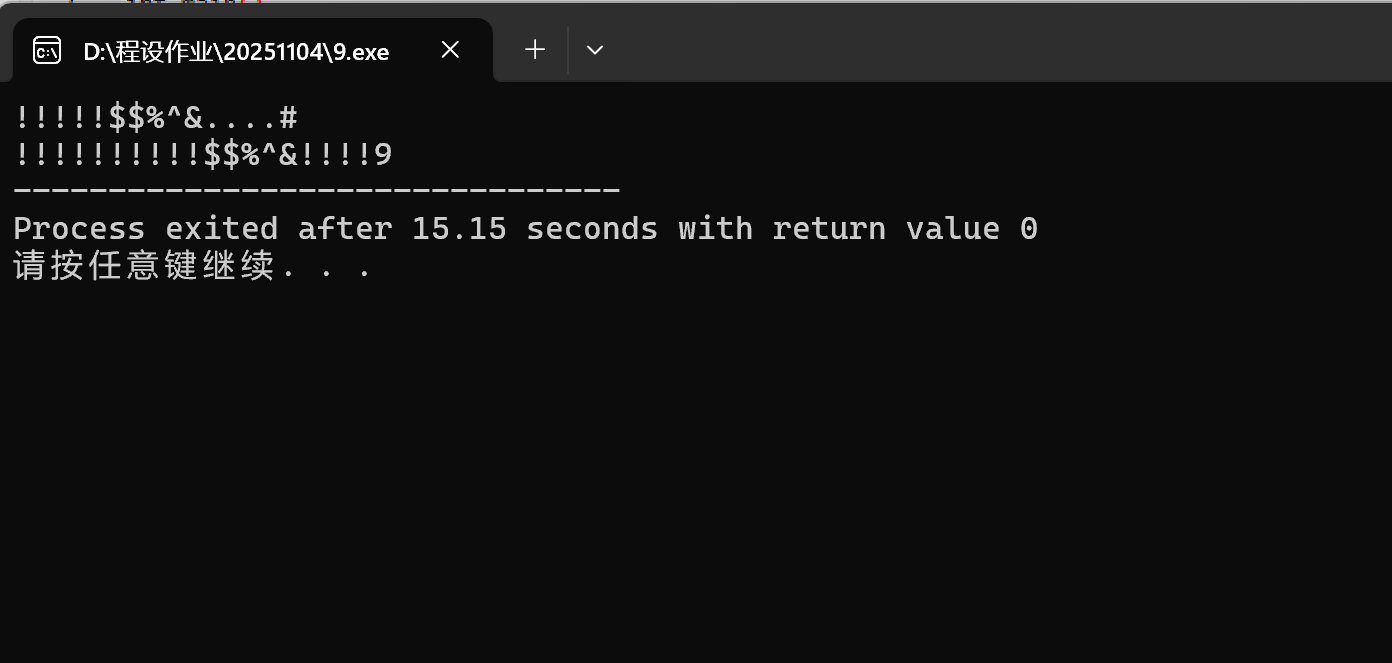Image resolution: width=1392 pixels, height=663 pixels.
Task: Click the $$%^& symbols in first line
Action: 155,118
